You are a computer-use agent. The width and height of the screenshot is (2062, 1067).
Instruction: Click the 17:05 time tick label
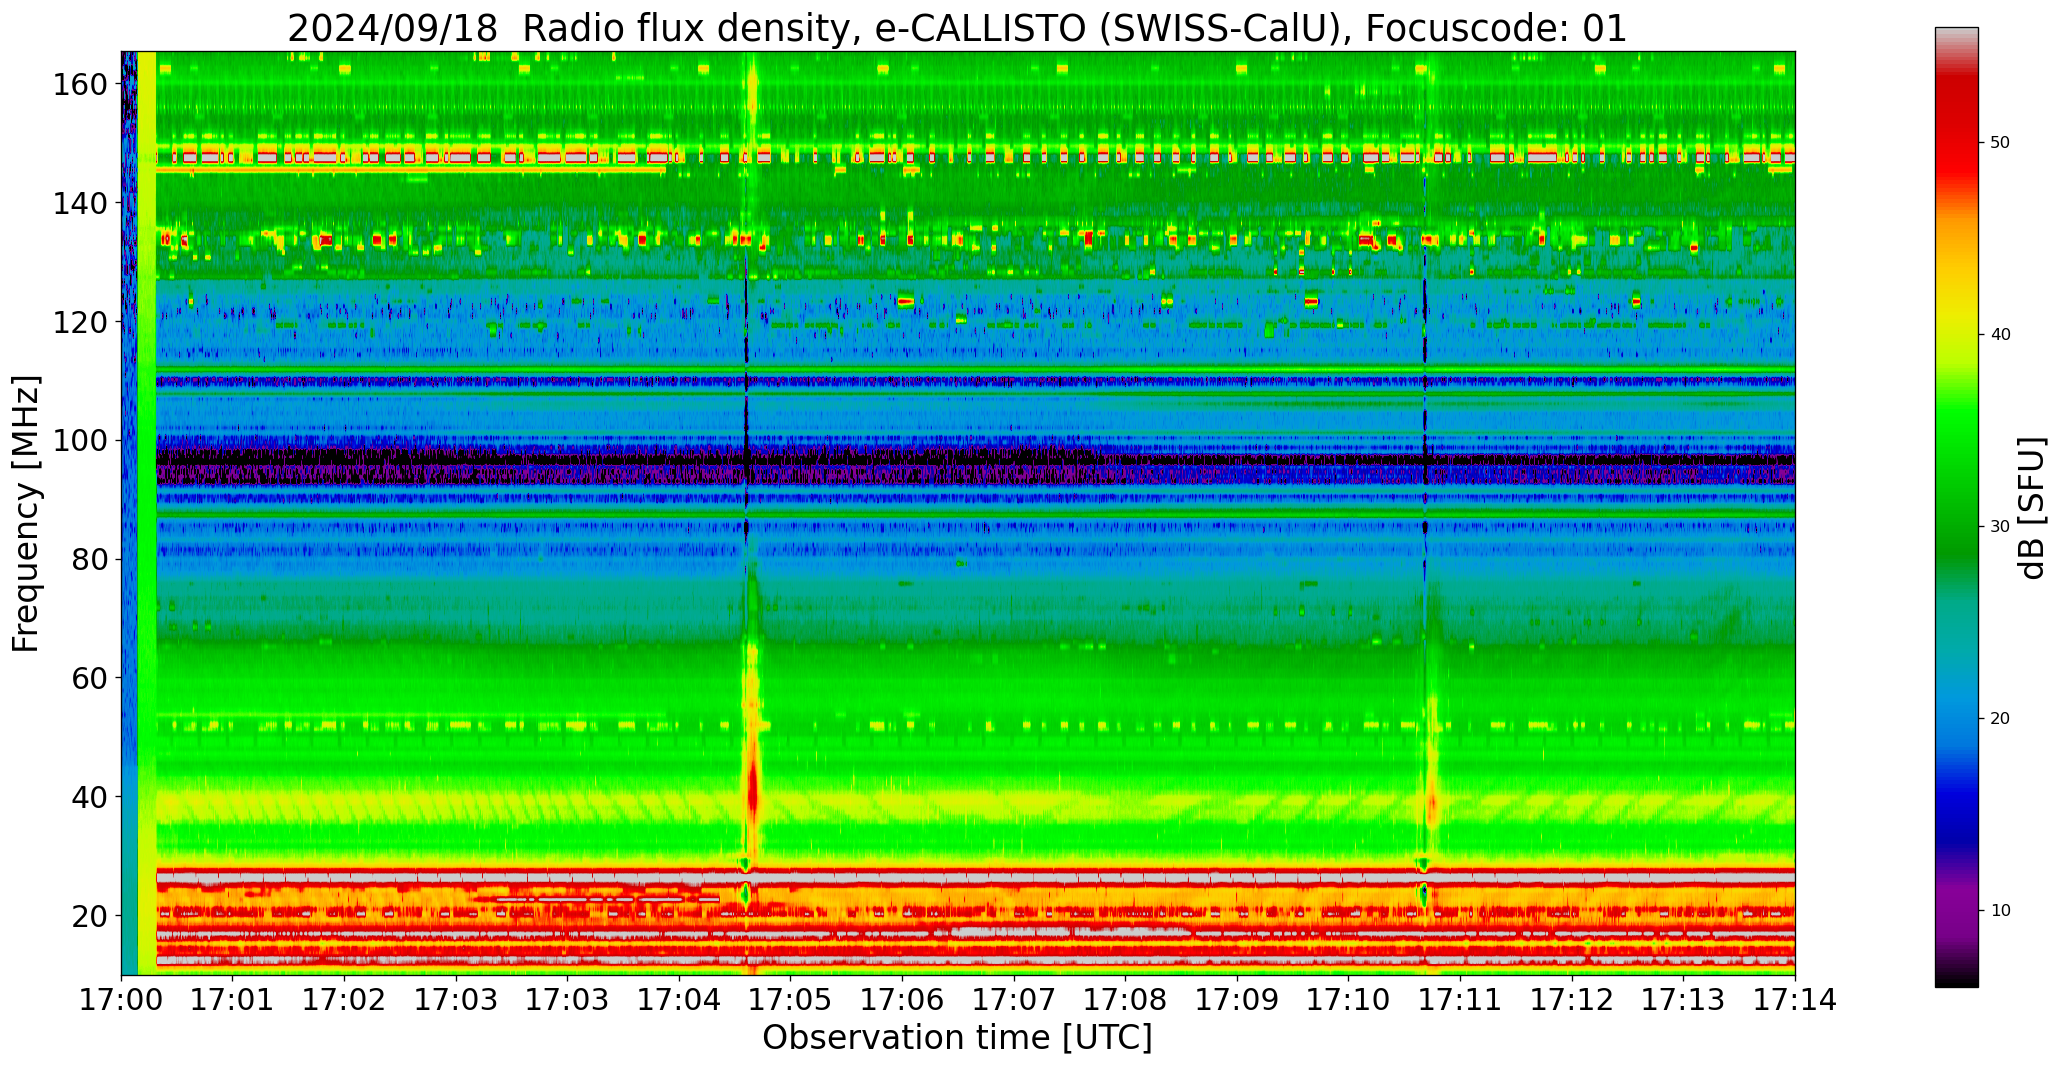(x=791, y=1000)
